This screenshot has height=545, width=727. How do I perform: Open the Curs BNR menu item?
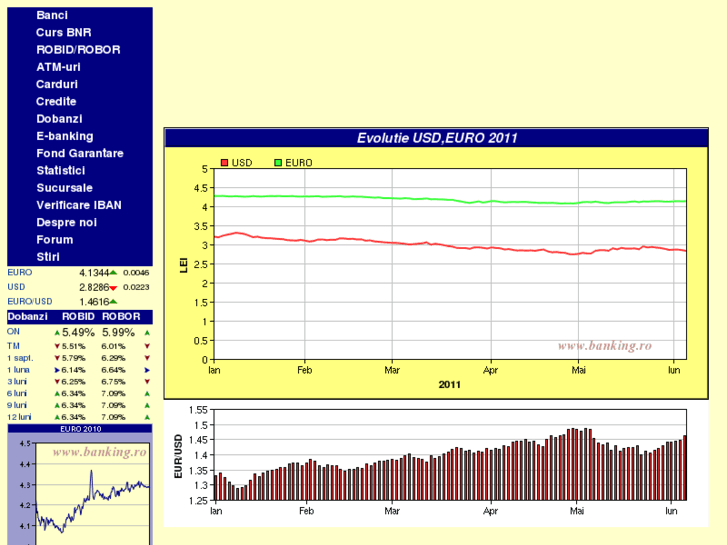point(63,33)
